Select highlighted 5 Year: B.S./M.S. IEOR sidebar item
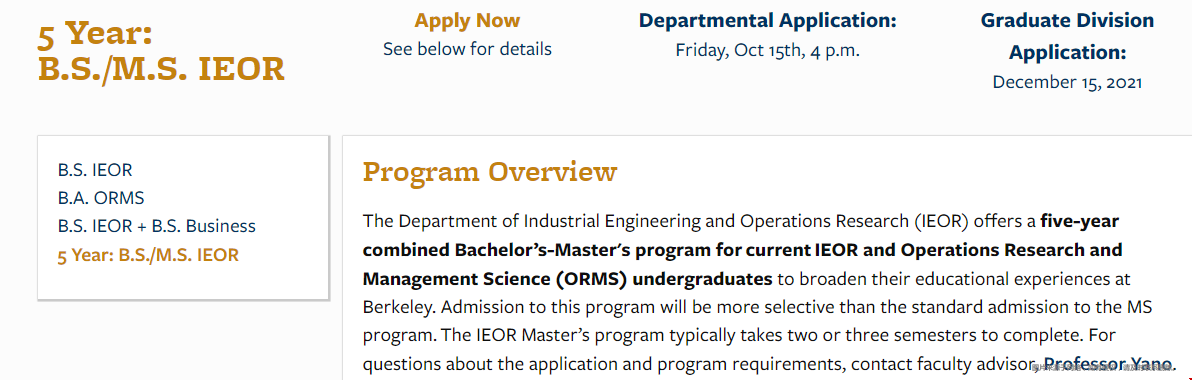The width and height of the screenshot is (1192, 380). click(148, 255)
